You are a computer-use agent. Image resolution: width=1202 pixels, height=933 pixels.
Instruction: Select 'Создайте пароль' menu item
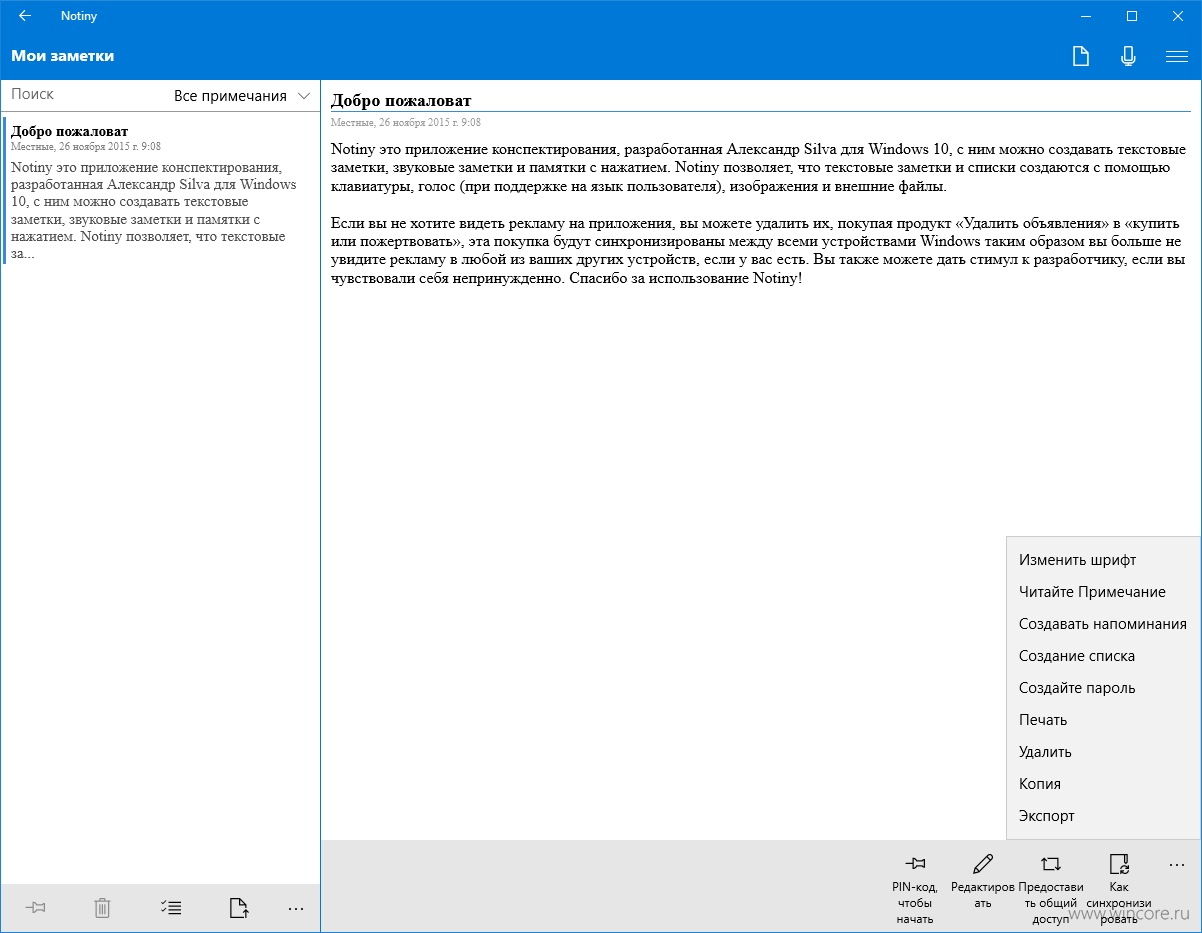1103,688
